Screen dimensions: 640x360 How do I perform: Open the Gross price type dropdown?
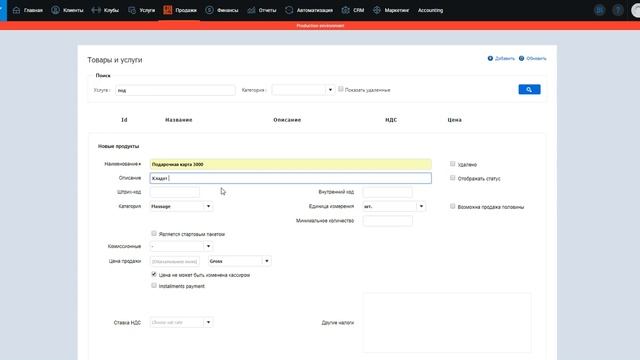coord(240,261)
